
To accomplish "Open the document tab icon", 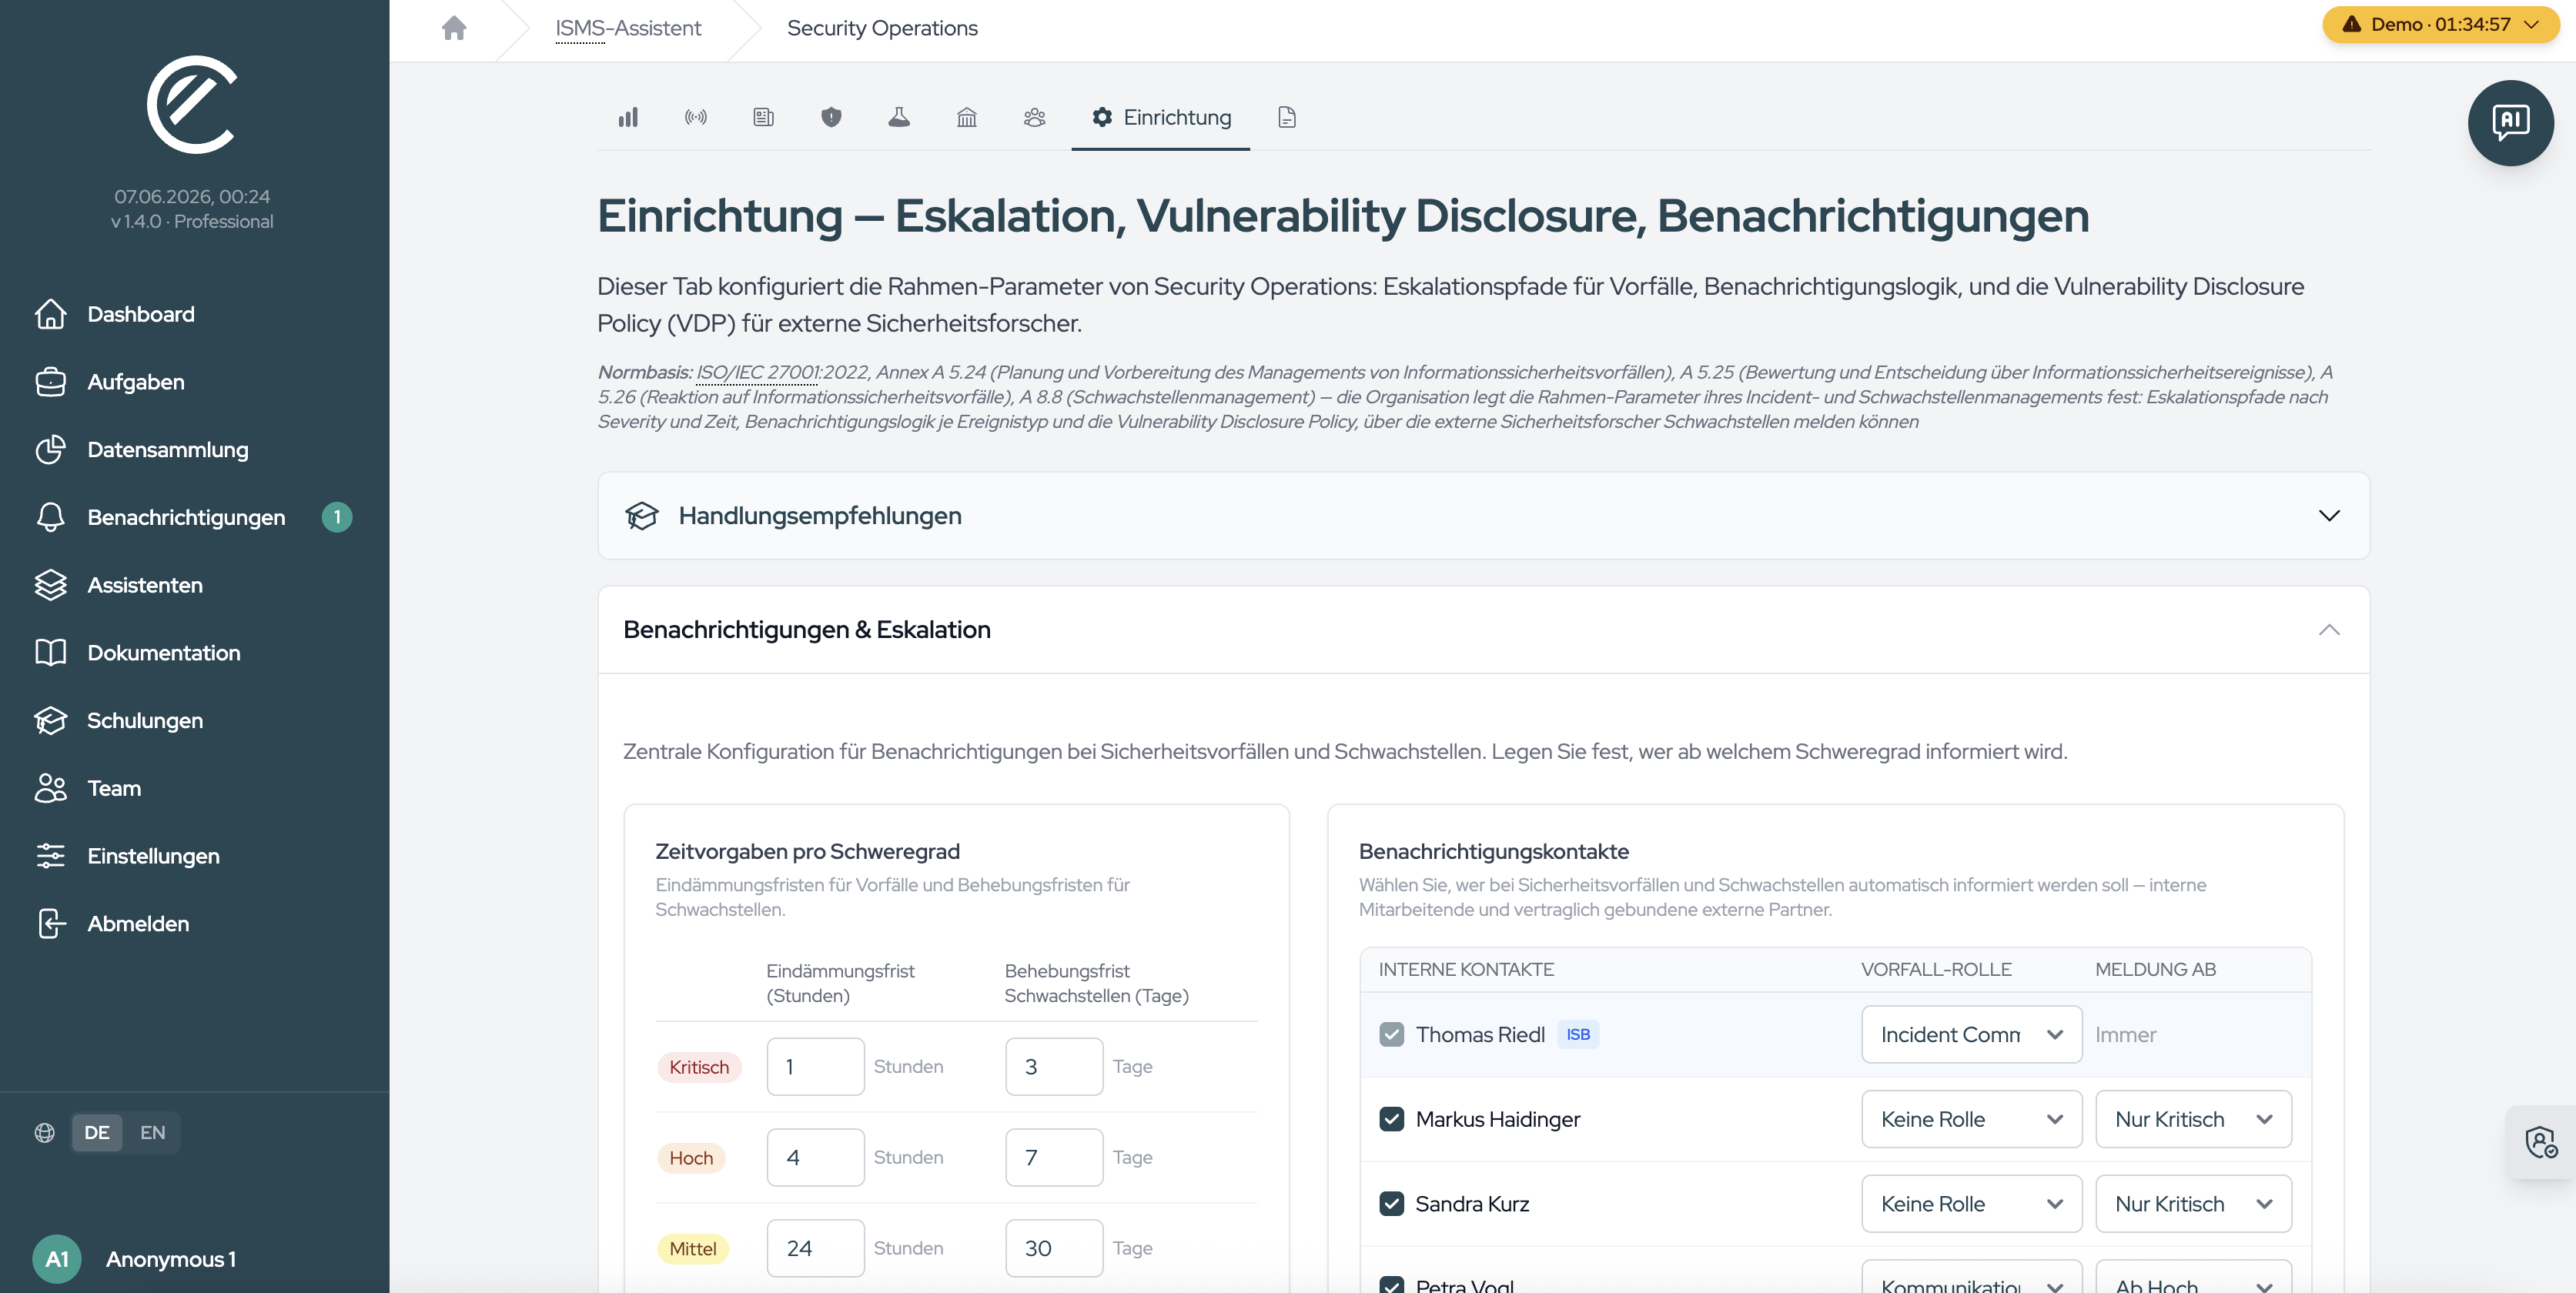I will pos(1287,117).
